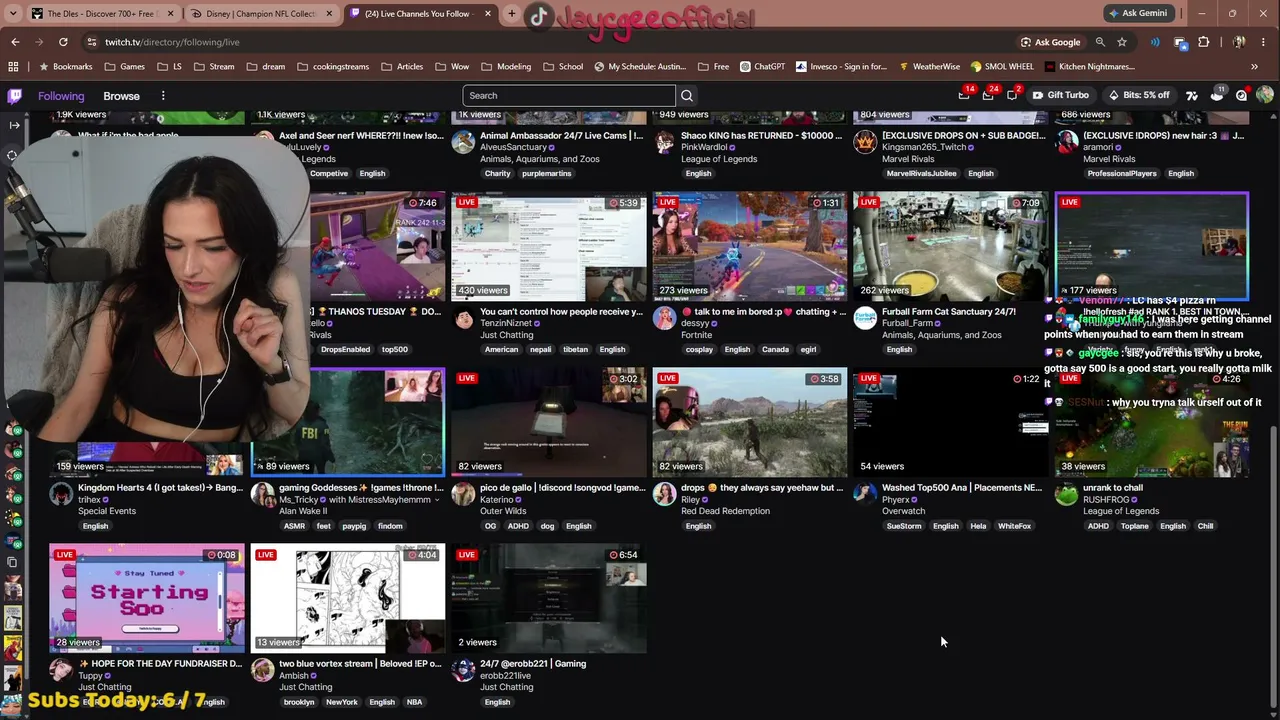Go to the Twitch home logo
The height and width of the screenshot is (720, 1280).
(14, 96)
